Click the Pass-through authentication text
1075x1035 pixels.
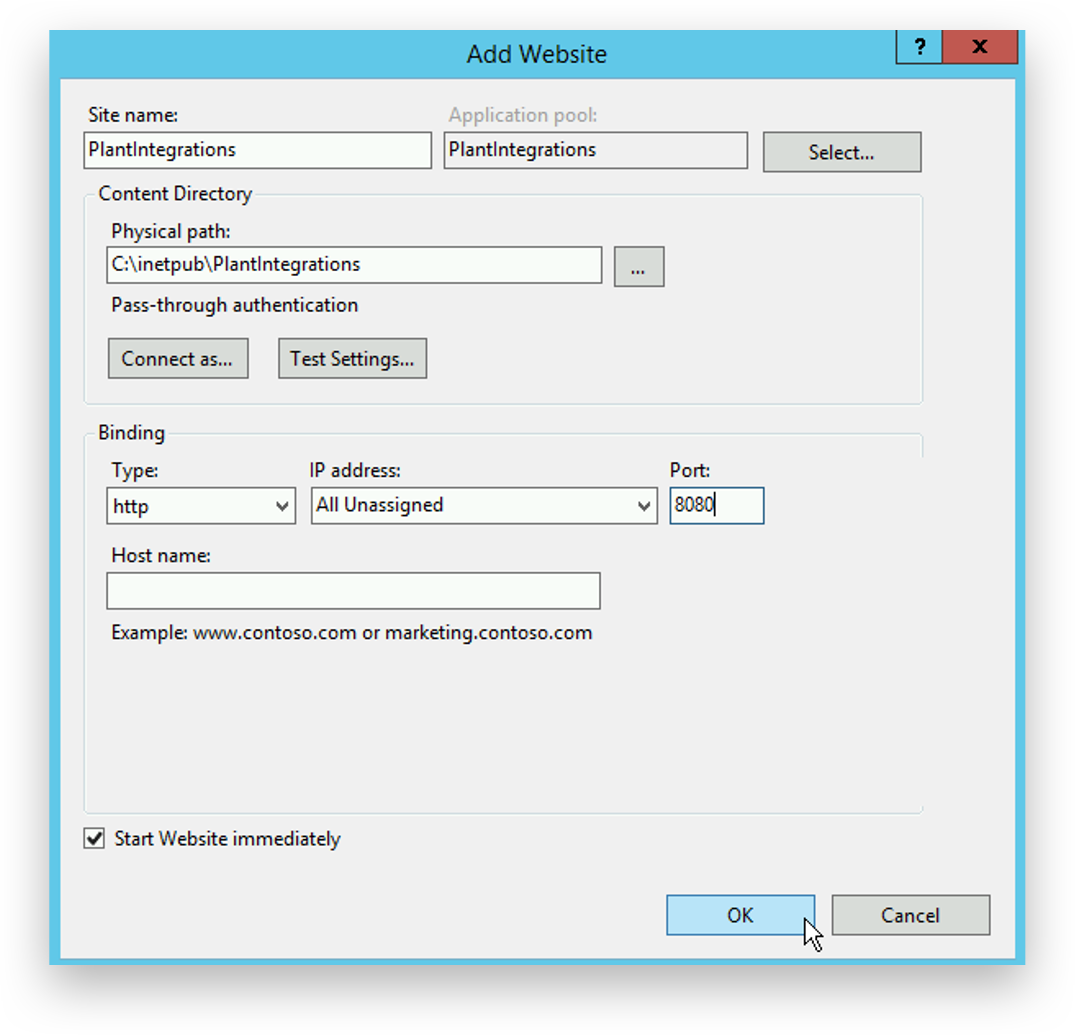(x=234, y=305)
